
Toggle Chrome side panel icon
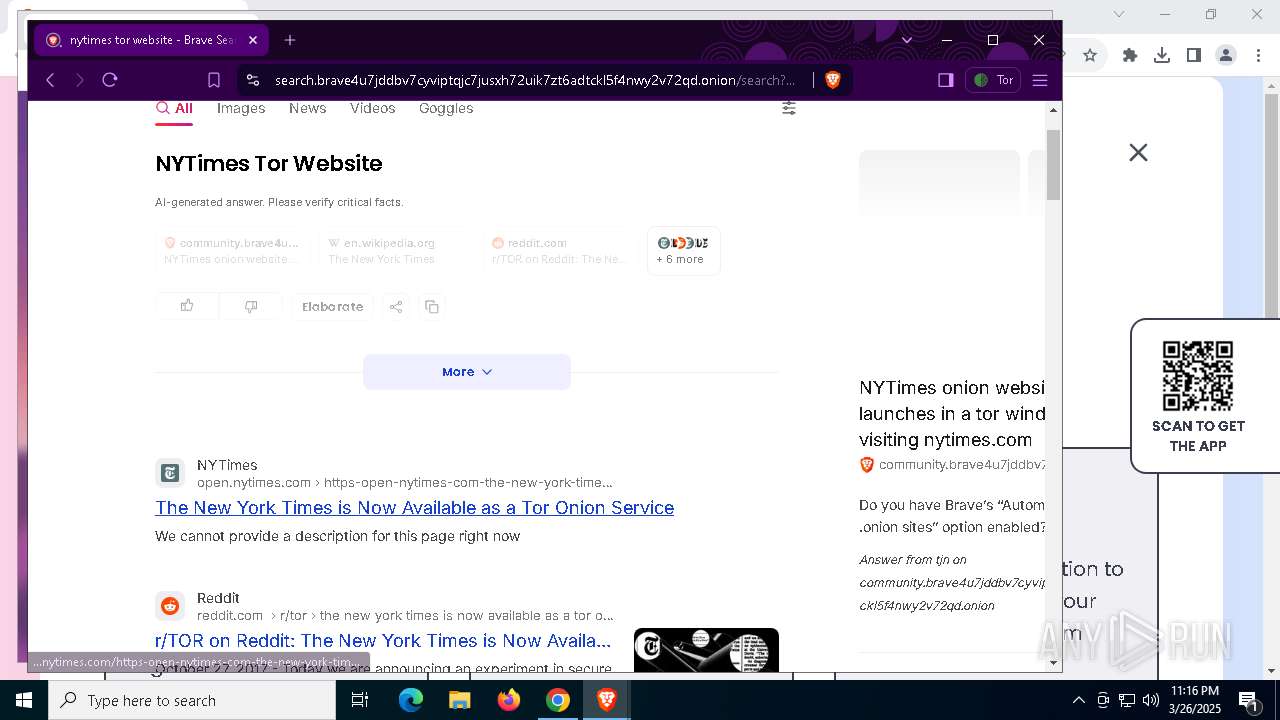(1194, 55)
